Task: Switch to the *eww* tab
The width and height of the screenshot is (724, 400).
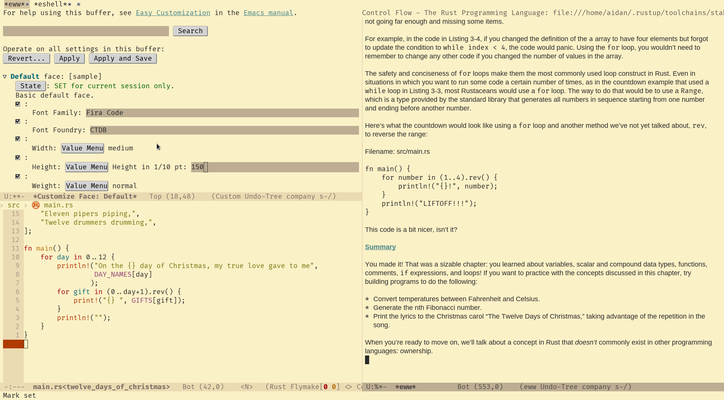Action: (x=16, y=4)
